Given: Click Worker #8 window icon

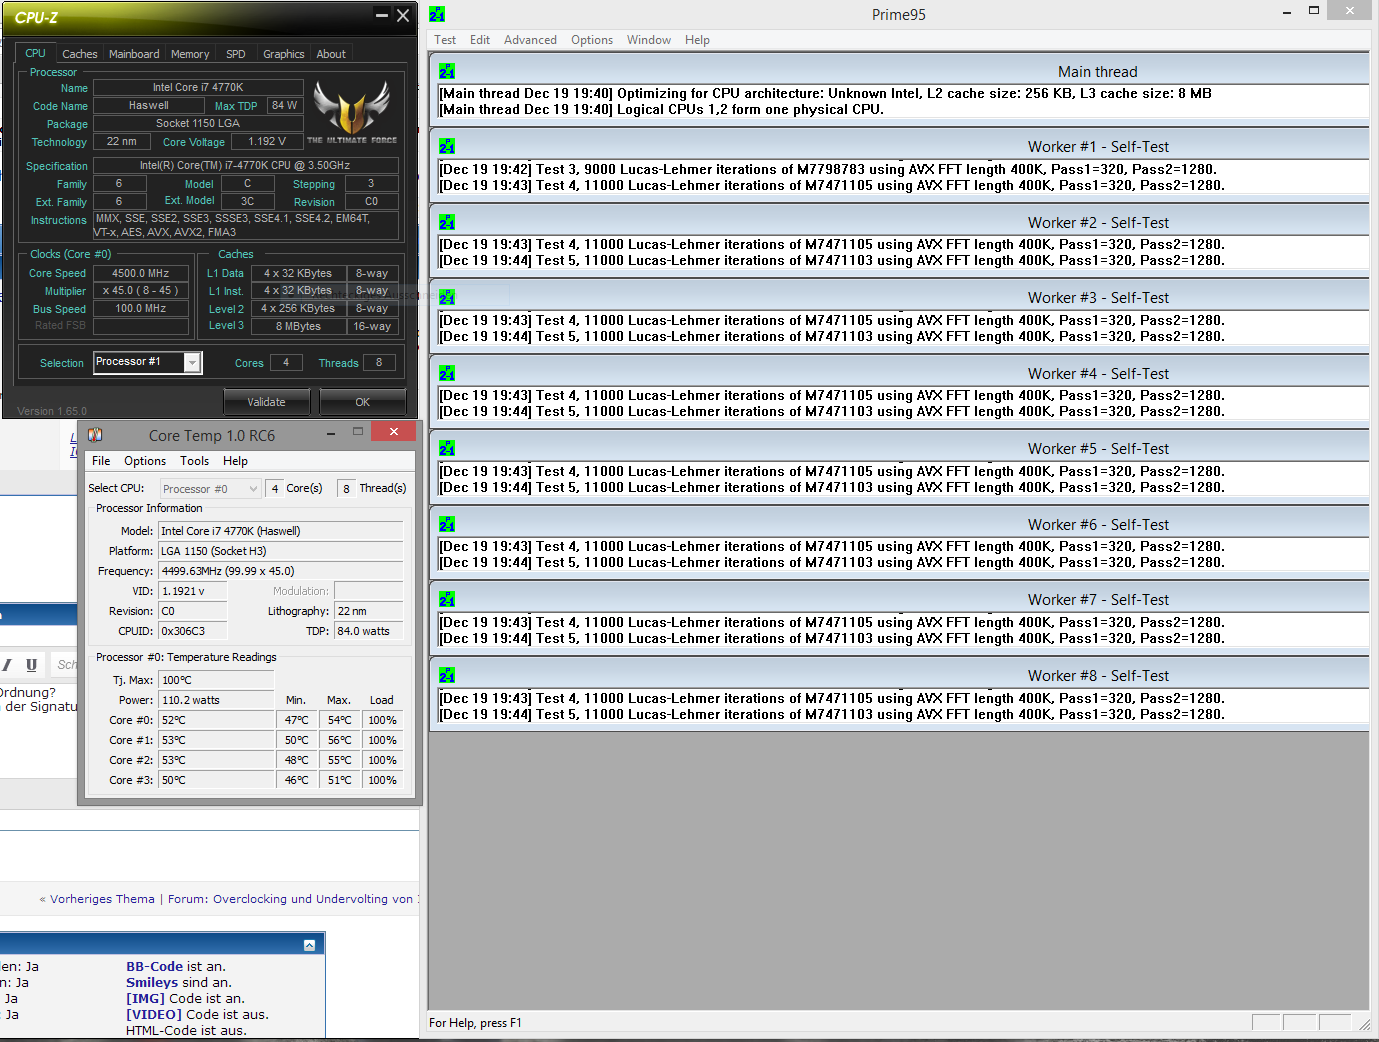Looking at the screenshot, I should coord(447,675).
